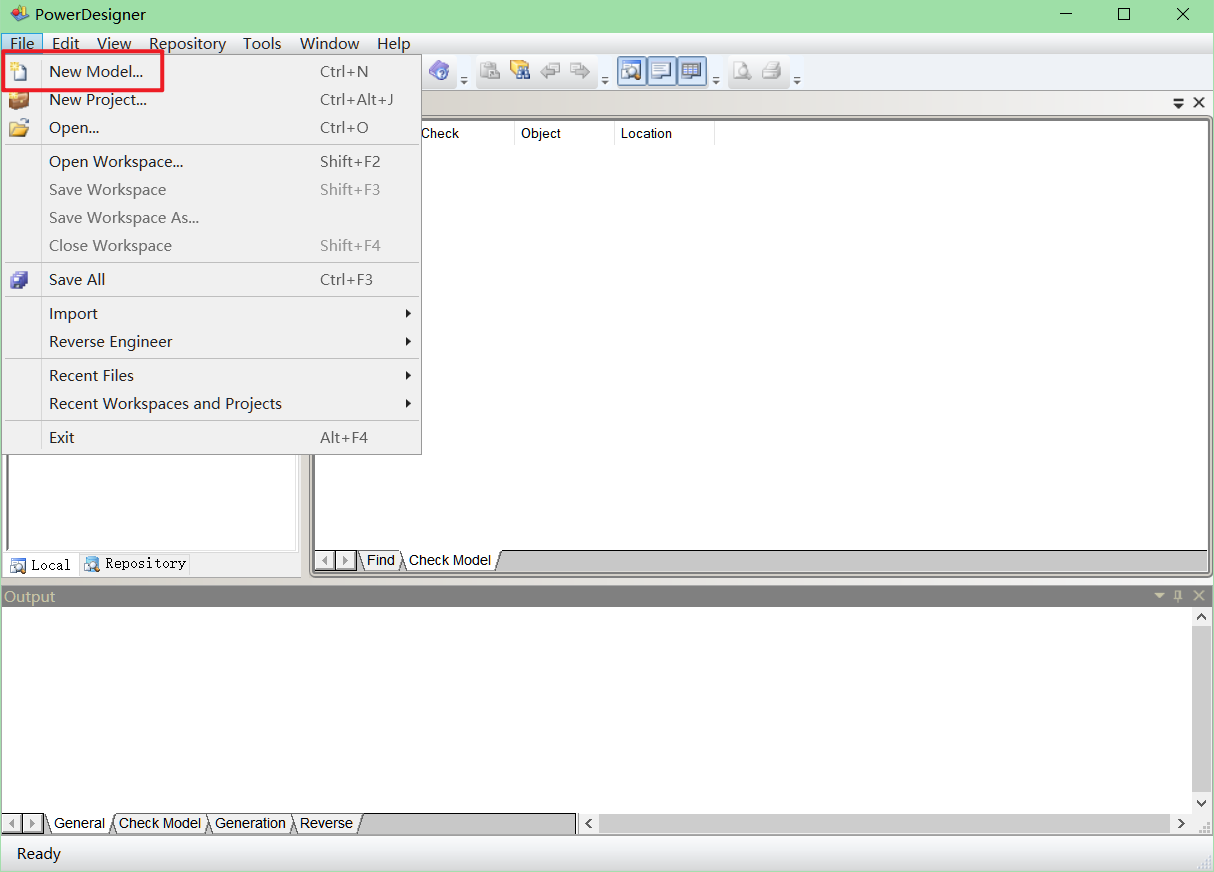
Task: Switch to the Repository browser tab
Action: [134, 564]
